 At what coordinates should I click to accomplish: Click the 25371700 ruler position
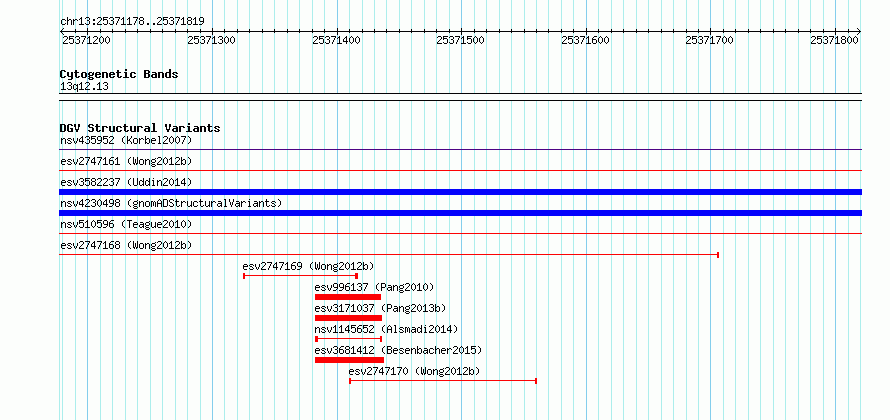click(x=710, y=40)
